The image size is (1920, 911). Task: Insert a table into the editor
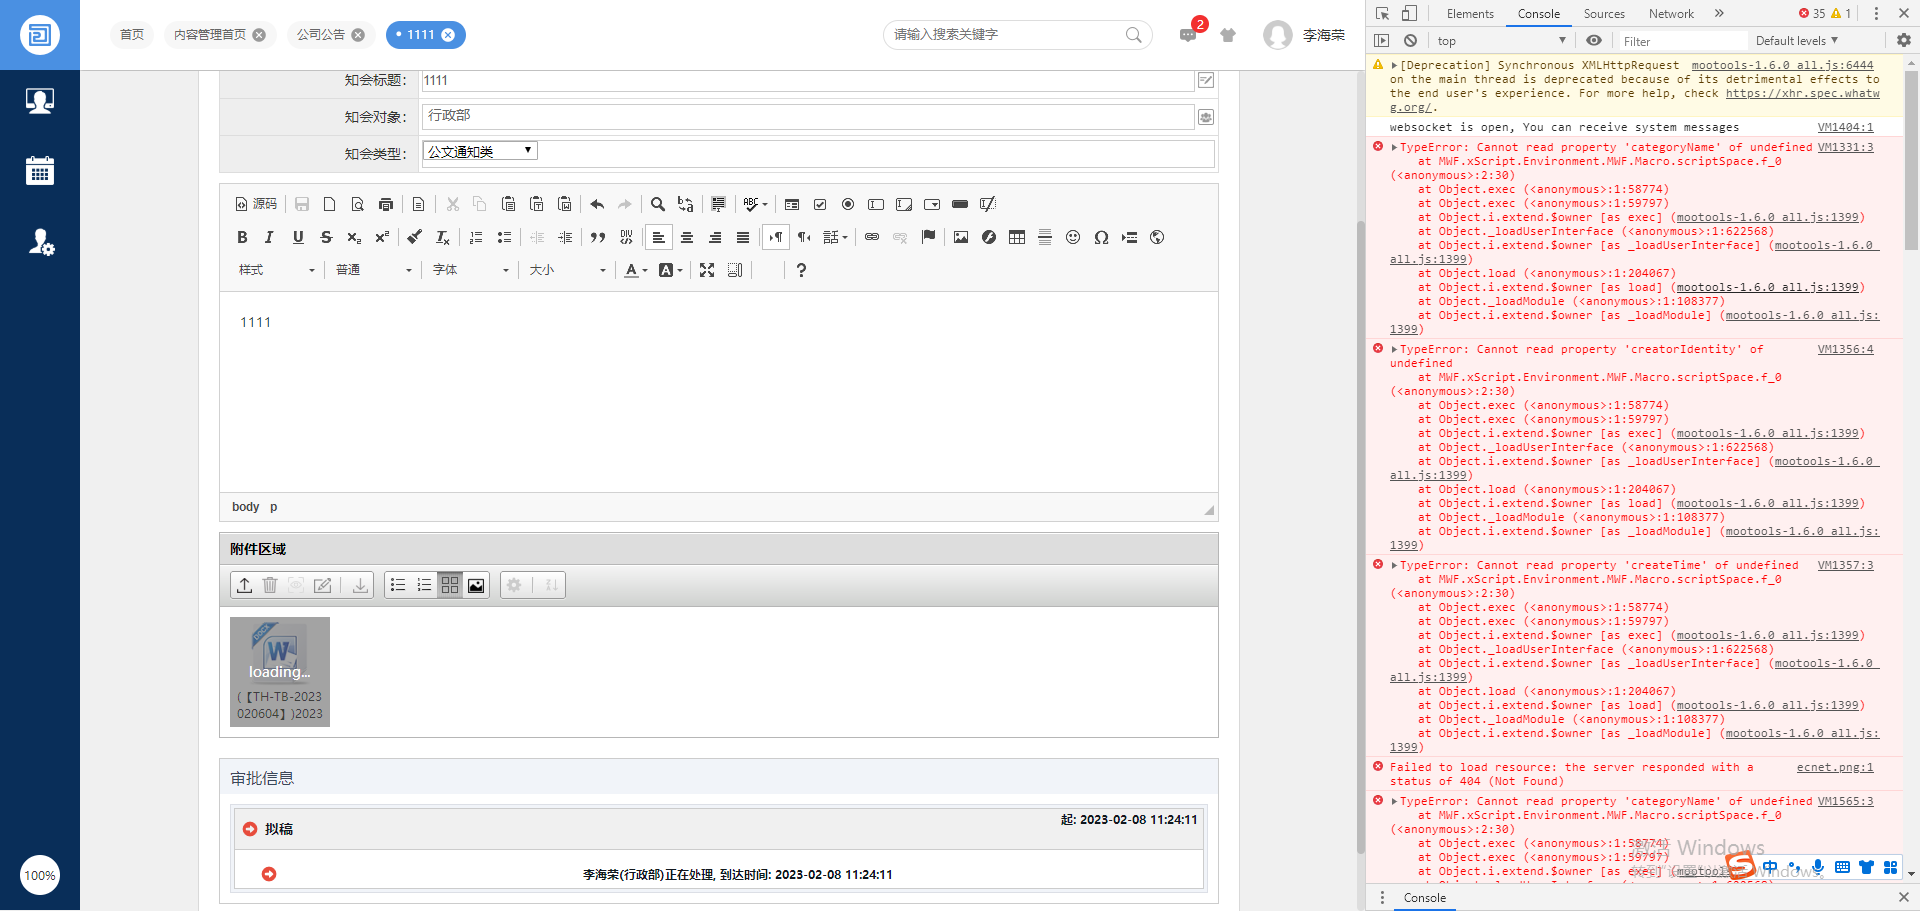click(x=1017, y=237)
